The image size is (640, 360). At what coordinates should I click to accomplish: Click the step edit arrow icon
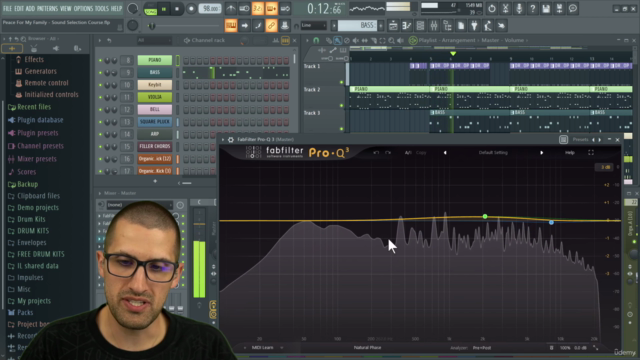[x=244, y=26]
